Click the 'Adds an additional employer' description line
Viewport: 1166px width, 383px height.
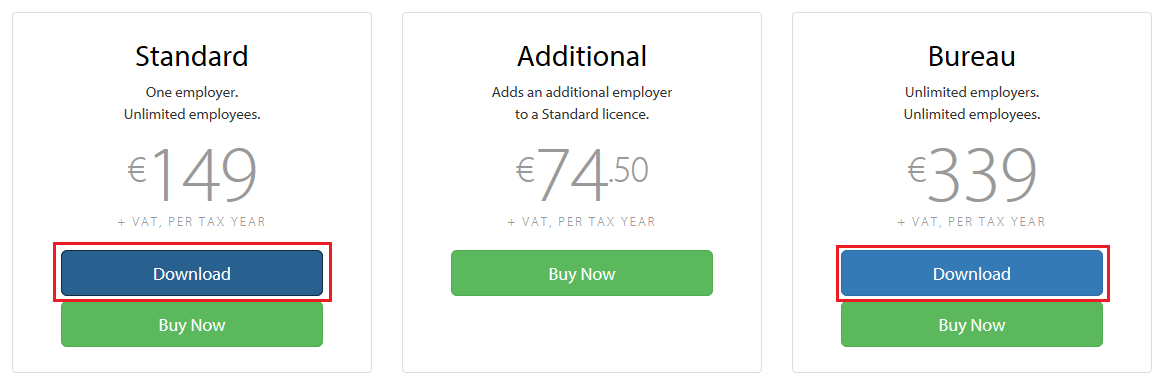pyautogui.click(x=582, y=94)
